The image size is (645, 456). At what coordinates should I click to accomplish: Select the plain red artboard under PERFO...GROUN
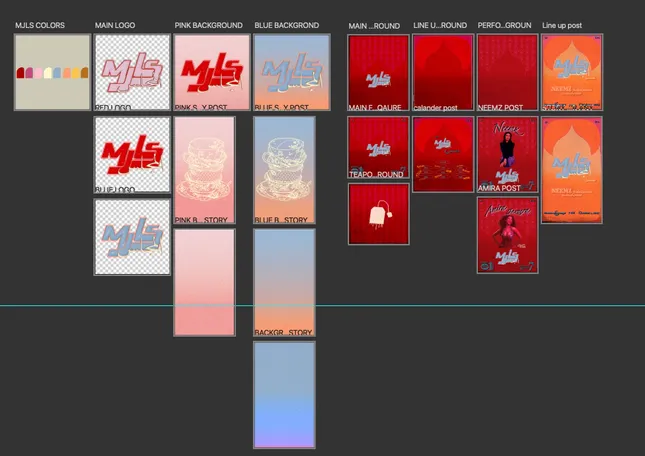pyautogui.click(x=508, y=72)
